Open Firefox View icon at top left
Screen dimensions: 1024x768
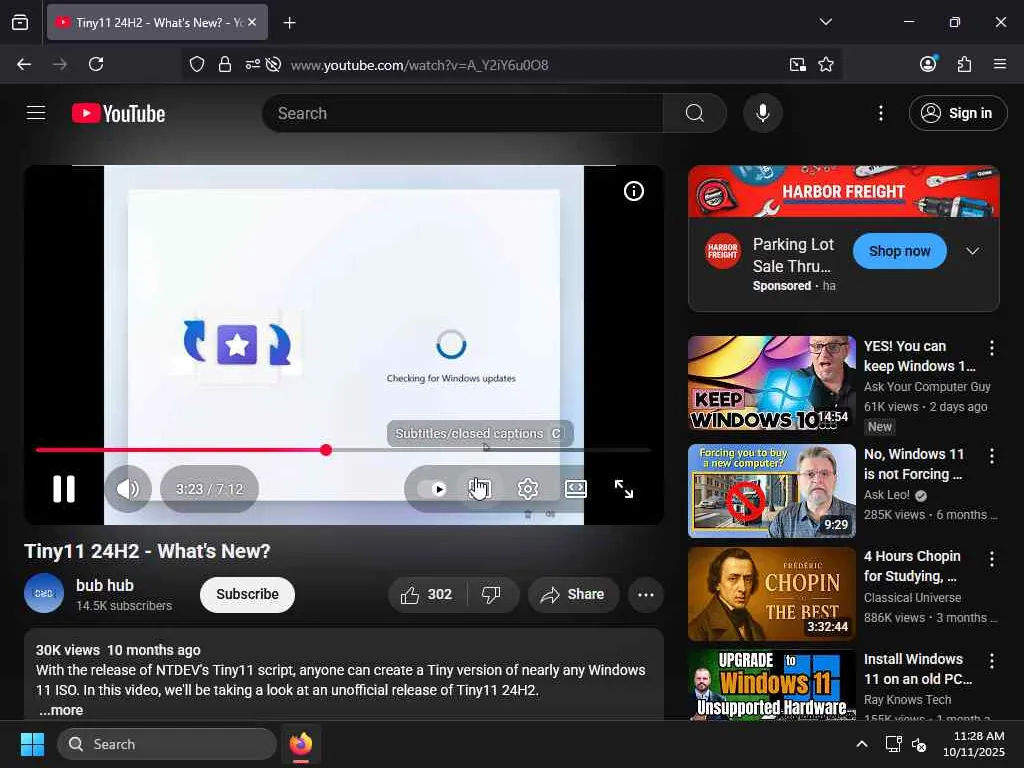(20, 22)
